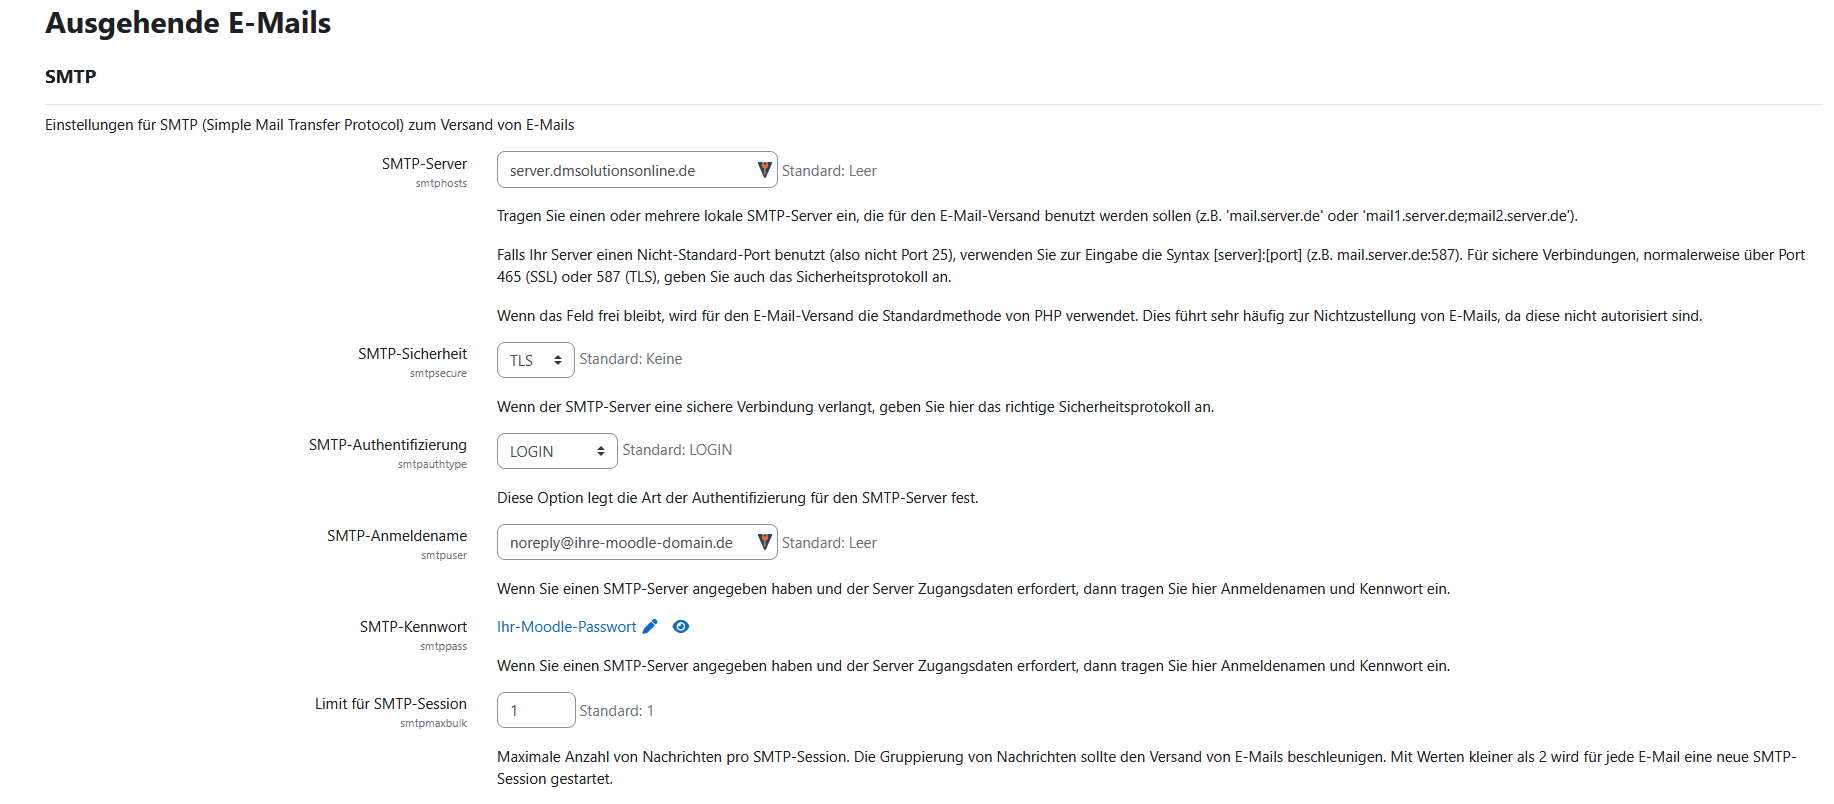Open the SMTP-Authentifizierung LOGIN dropdown
This screenshot has width=1834, height=804.
click(557, 451)
